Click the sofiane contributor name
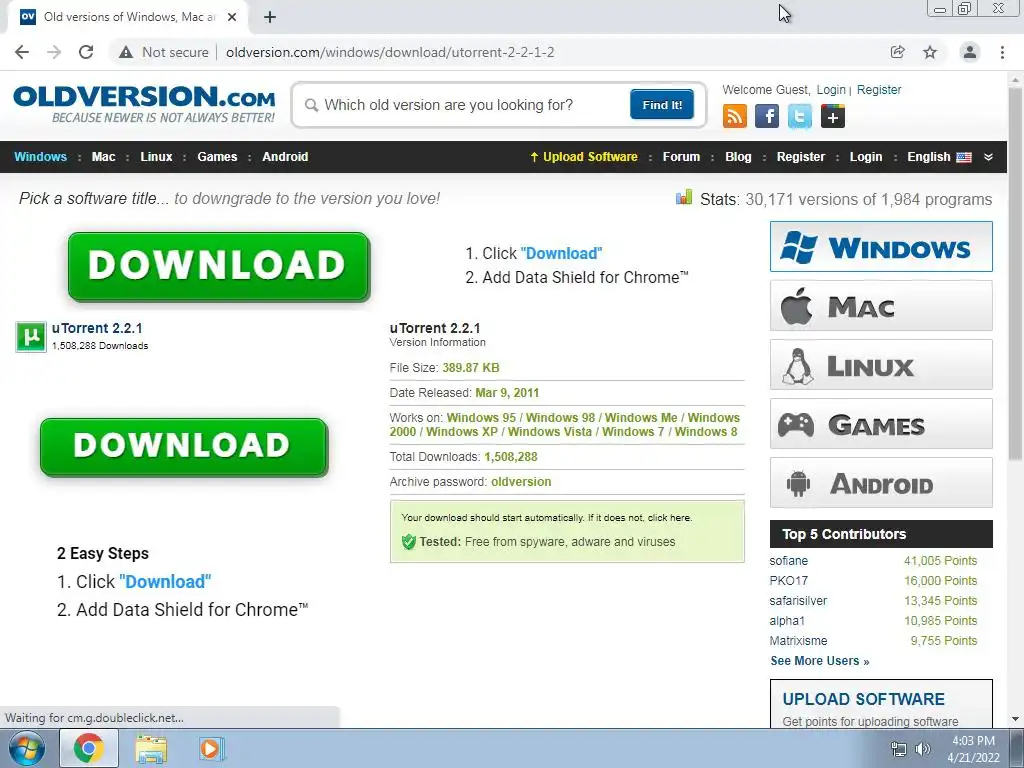 [788, 561]
